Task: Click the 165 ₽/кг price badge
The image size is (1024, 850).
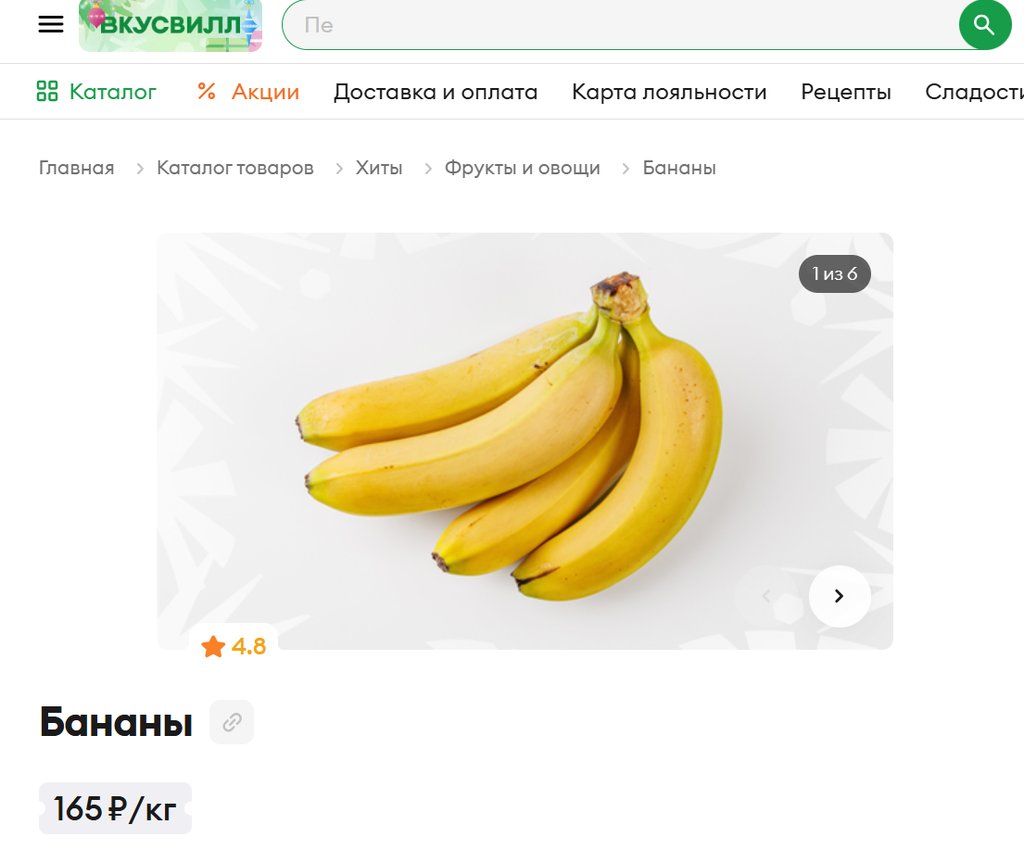Action: 116,808
